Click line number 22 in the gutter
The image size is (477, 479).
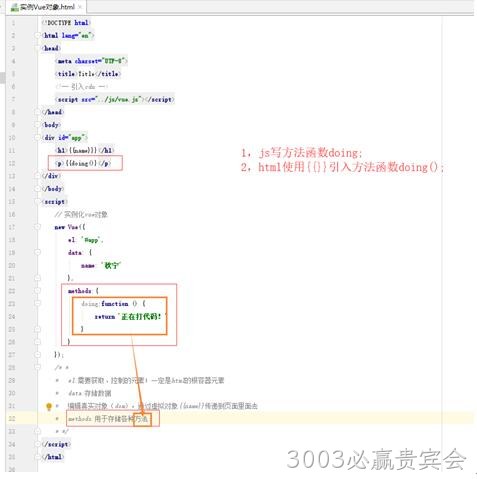coord(12,291)
